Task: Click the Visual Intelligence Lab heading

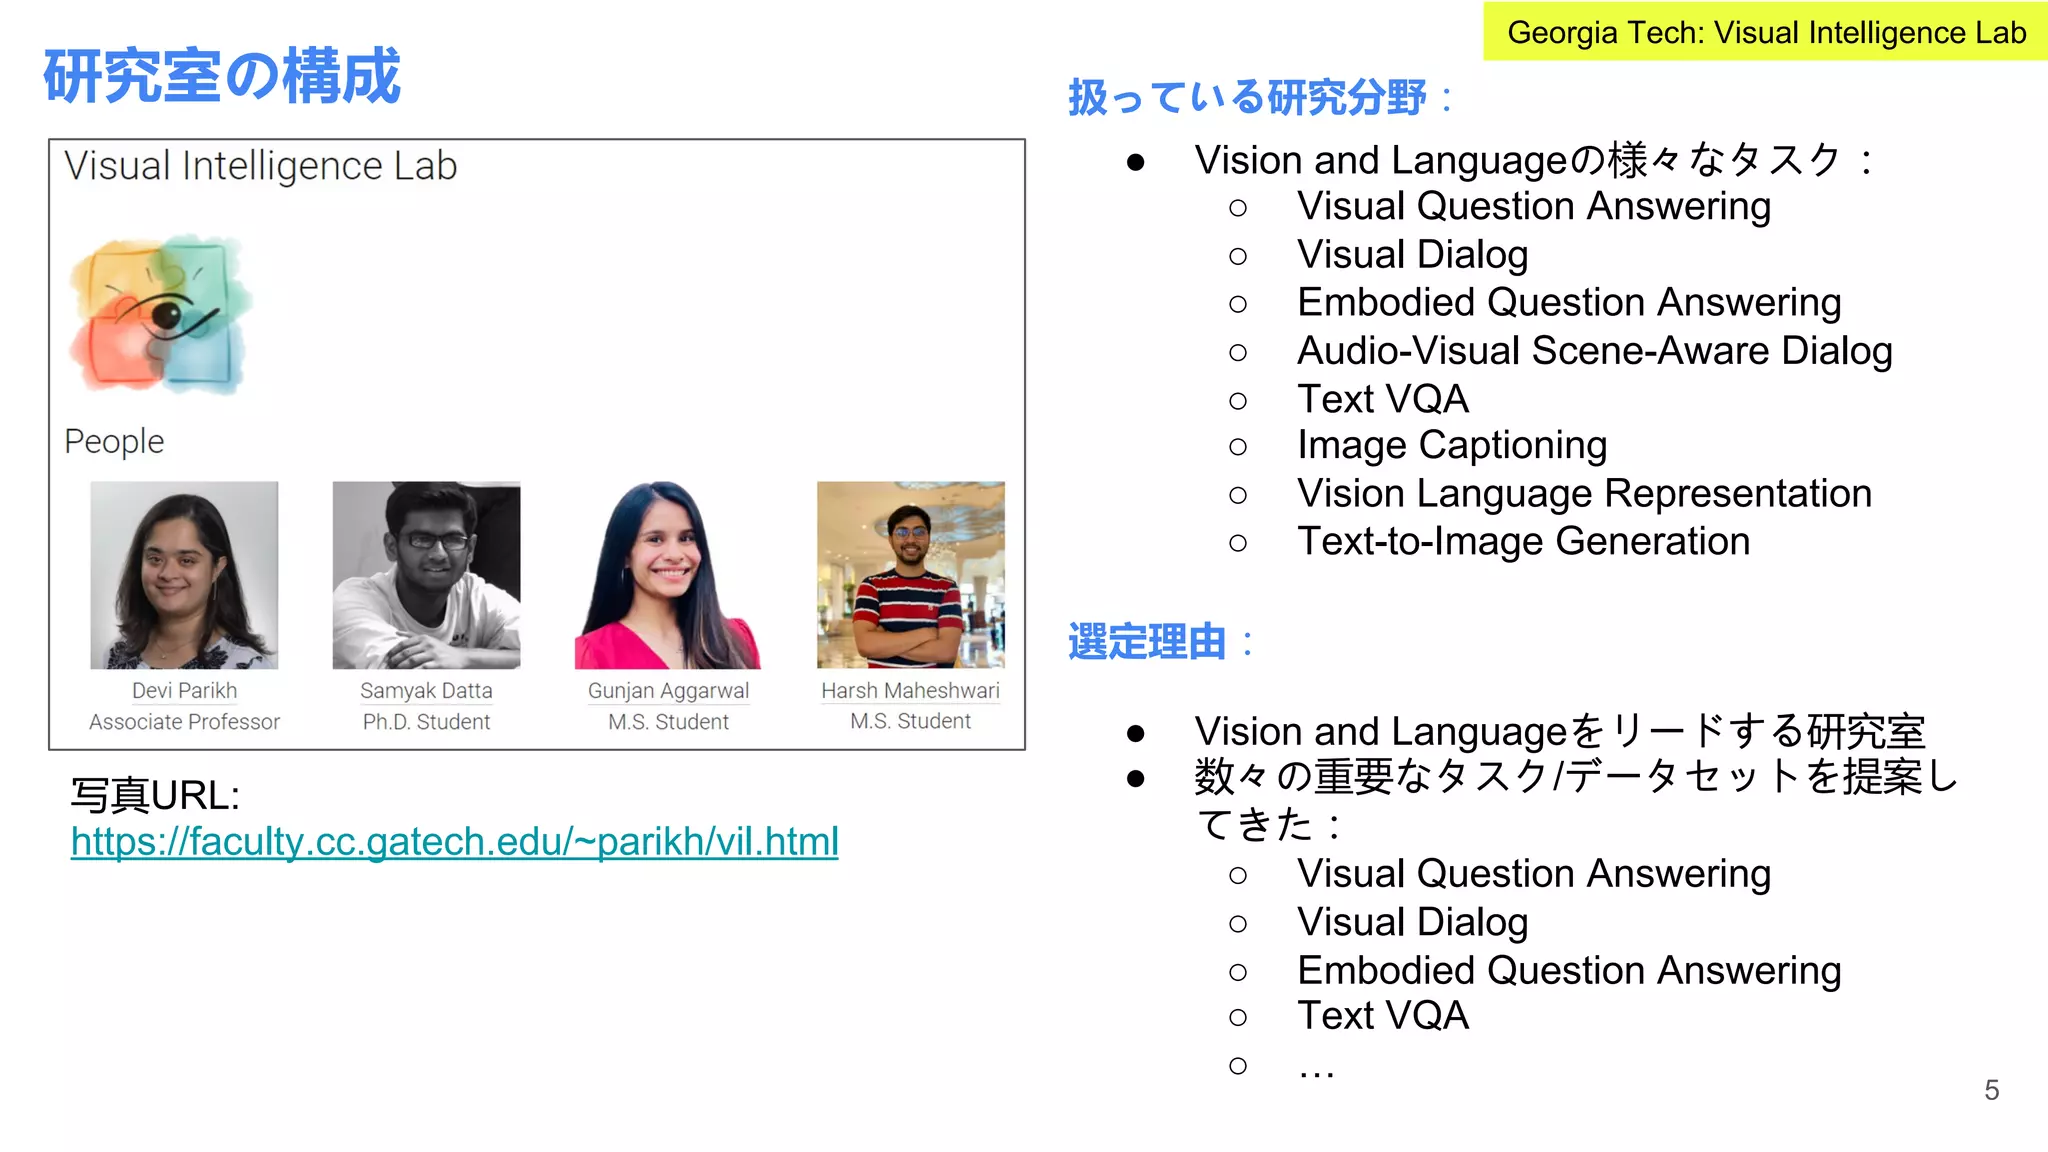Action: (x=260, y=166)
